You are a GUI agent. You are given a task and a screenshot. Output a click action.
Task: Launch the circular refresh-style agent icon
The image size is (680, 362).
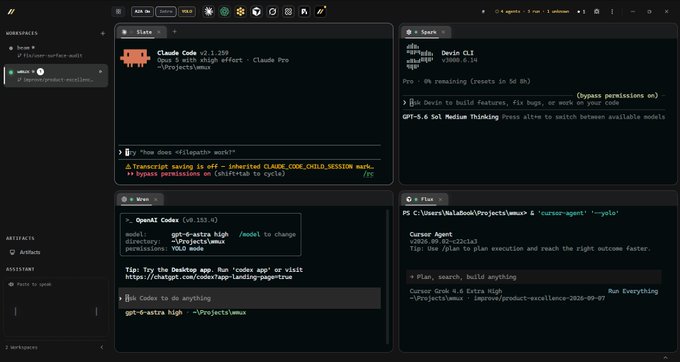272,12
